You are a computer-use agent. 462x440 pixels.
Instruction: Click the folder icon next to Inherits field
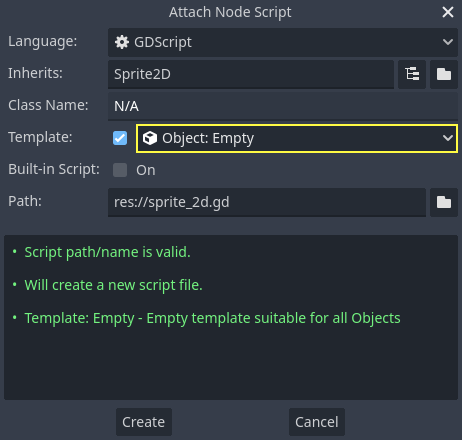[x=444, y=74]
